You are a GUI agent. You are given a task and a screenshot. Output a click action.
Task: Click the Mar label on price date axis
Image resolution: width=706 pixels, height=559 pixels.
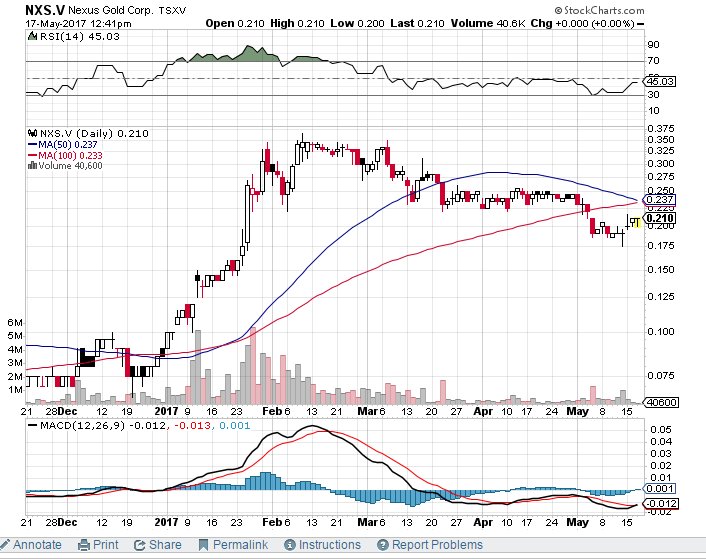tap(367, 411)
